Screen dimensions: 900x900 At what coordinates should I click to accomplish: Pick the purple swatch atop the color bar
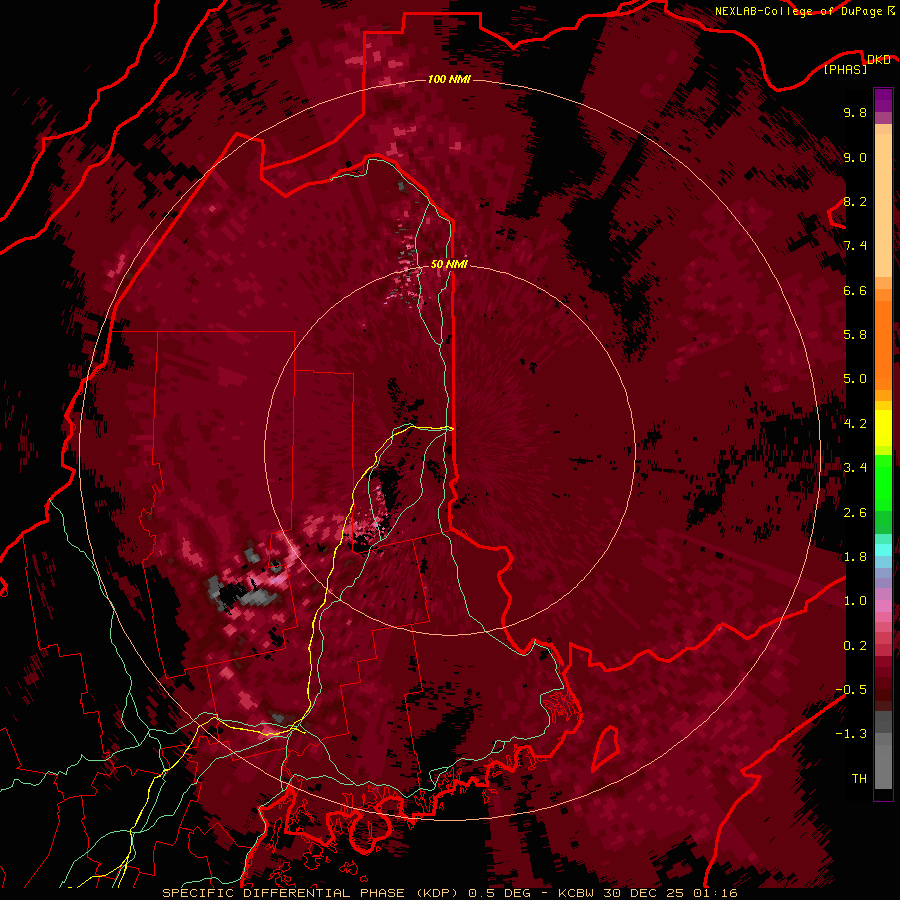[x=883, y=100]
